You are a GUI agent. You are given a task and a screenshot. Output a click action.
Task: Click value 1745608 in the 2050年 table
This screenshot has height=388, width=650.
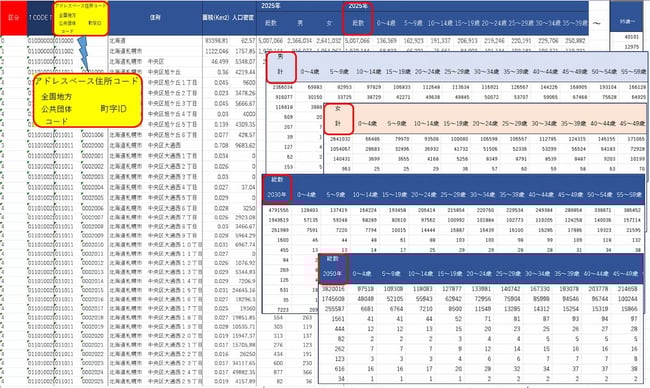tap(333, 299)
